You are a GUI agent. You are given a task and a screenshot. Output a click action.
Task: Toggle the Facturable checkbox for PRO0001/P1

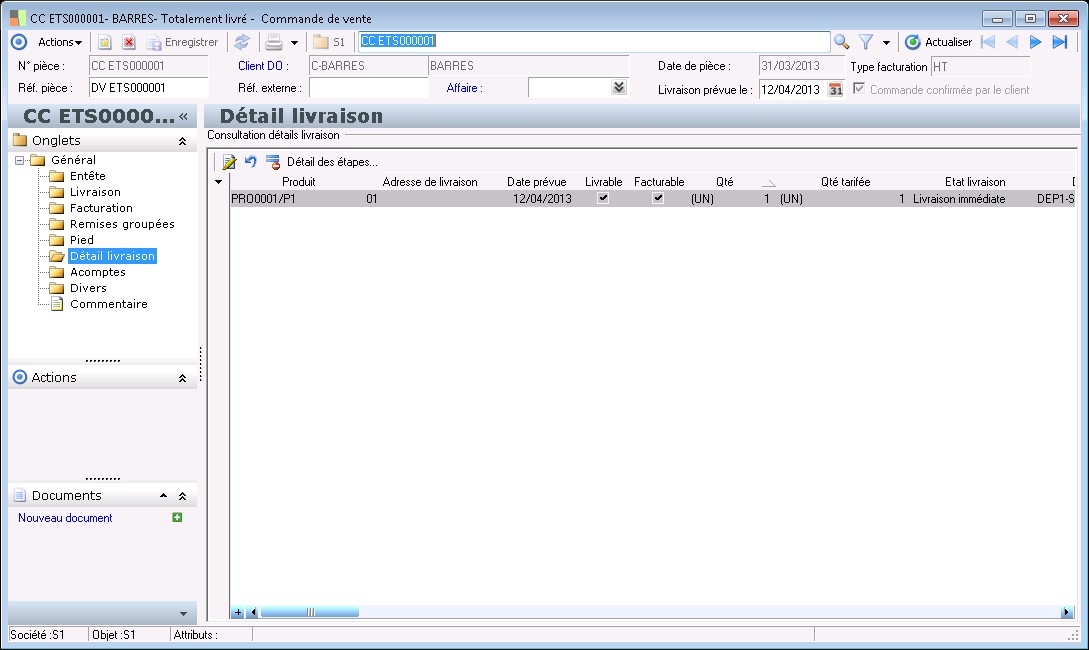tap(658, 198)
